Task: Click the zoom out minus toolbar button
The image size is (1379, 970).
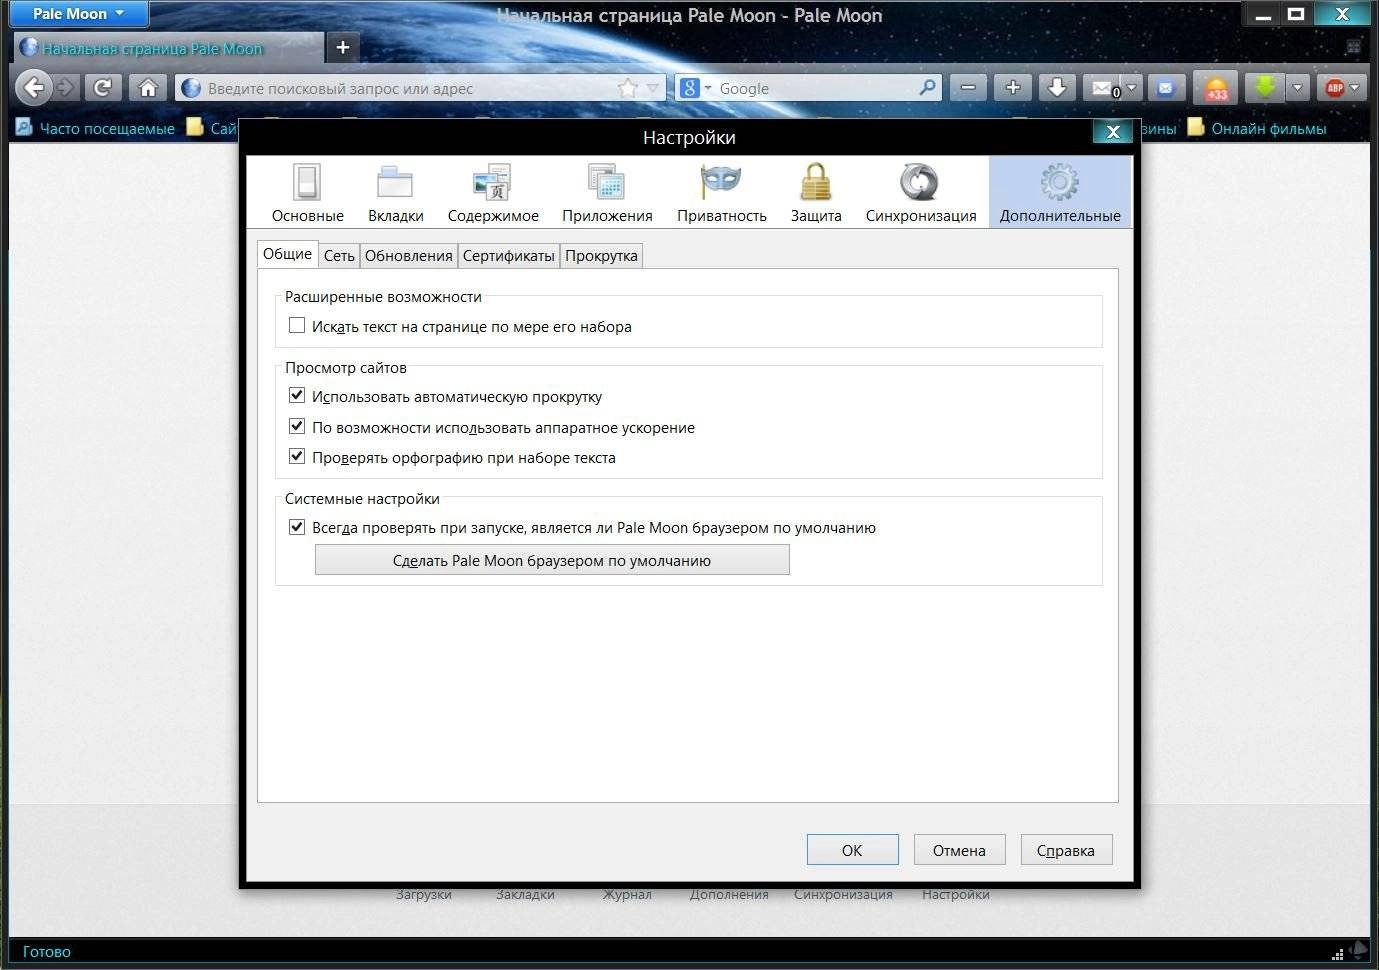Action: pos(967,88)
